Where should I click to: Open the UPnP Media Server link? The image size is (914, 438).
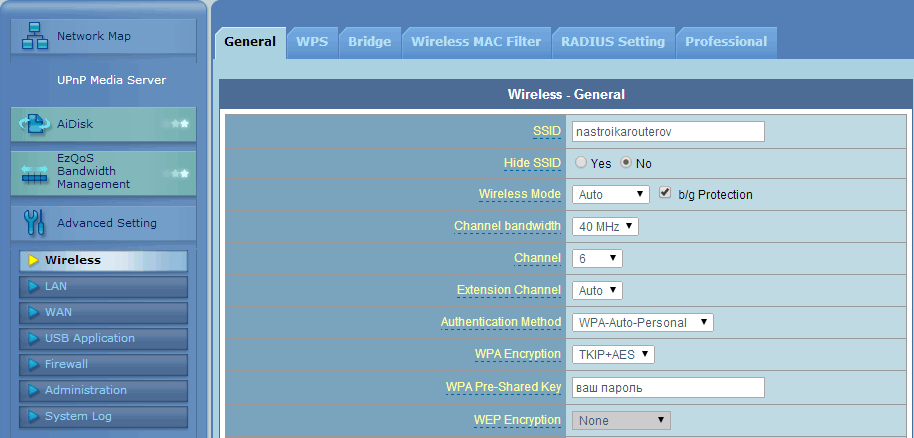coord(111,80)
